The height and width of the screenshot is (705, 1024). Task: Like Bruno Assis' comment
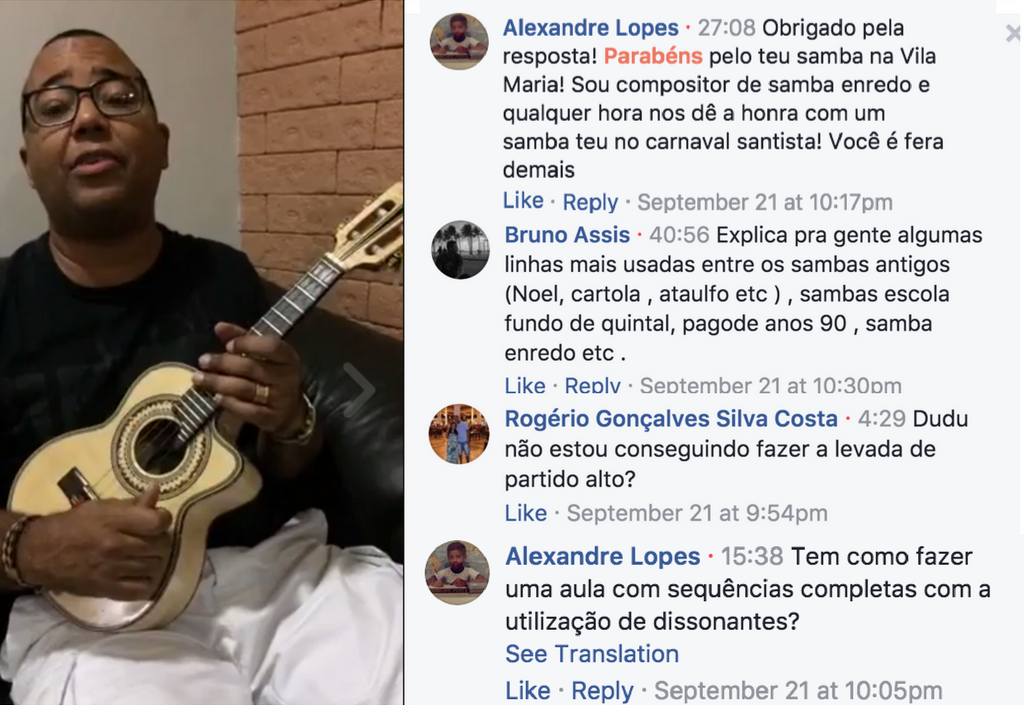[x=525, y=385]
